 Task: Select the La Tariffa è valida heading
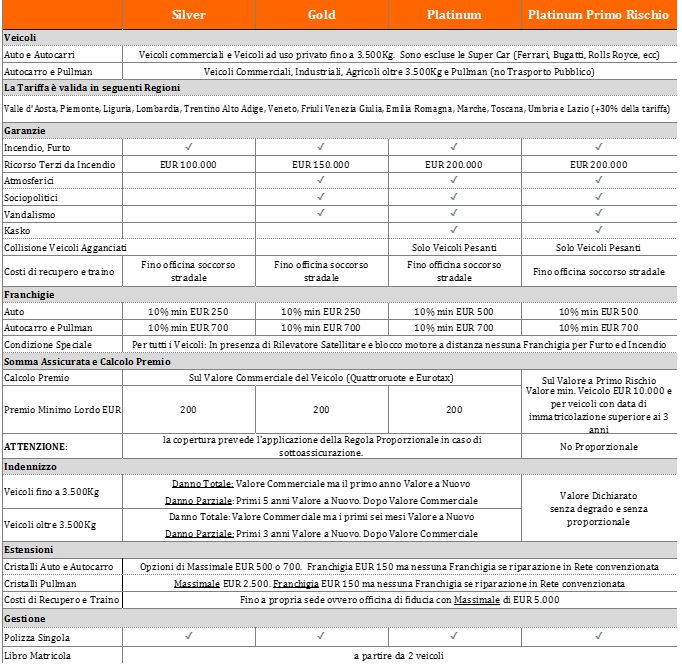click(92, 88)
